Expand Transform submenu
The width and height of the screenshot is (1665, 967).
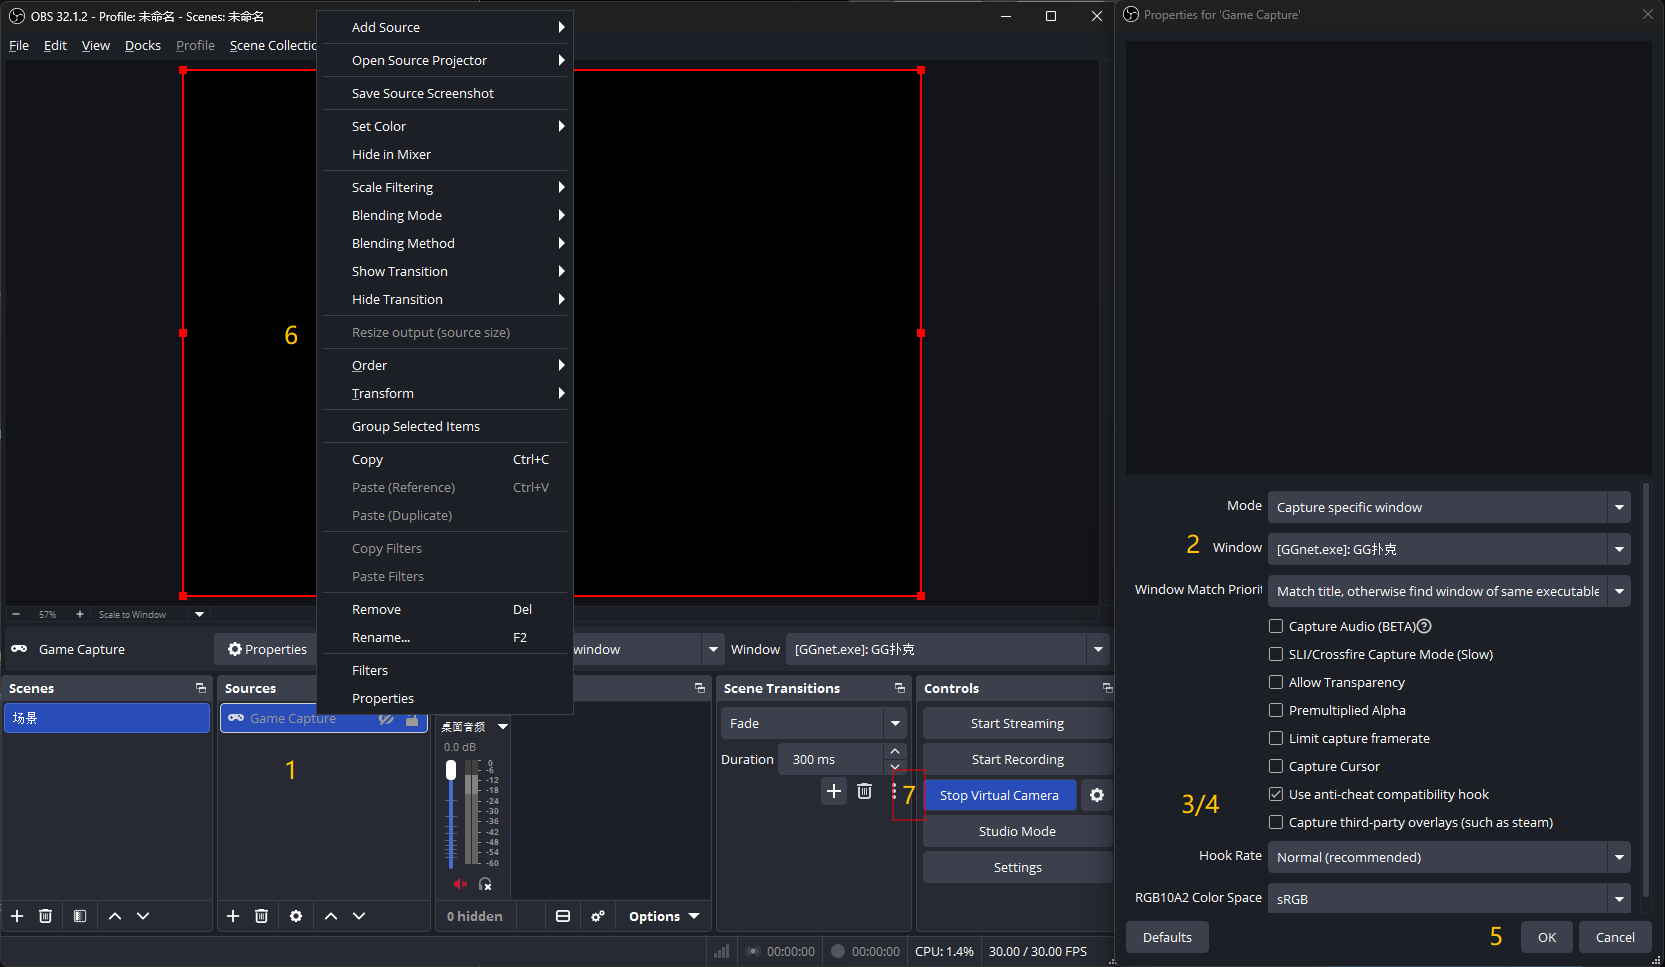tap(445, 393)
